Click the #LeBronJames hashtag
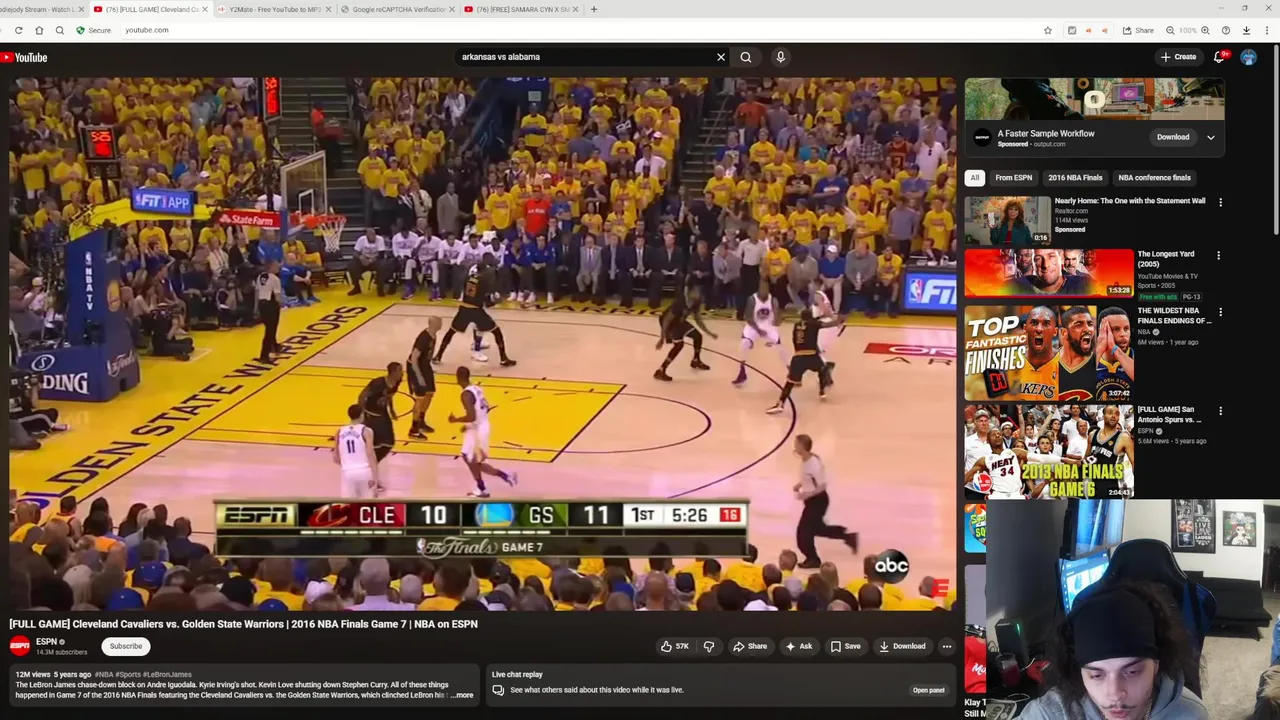Screen dimensions: 1280x720 coord(167,674)
